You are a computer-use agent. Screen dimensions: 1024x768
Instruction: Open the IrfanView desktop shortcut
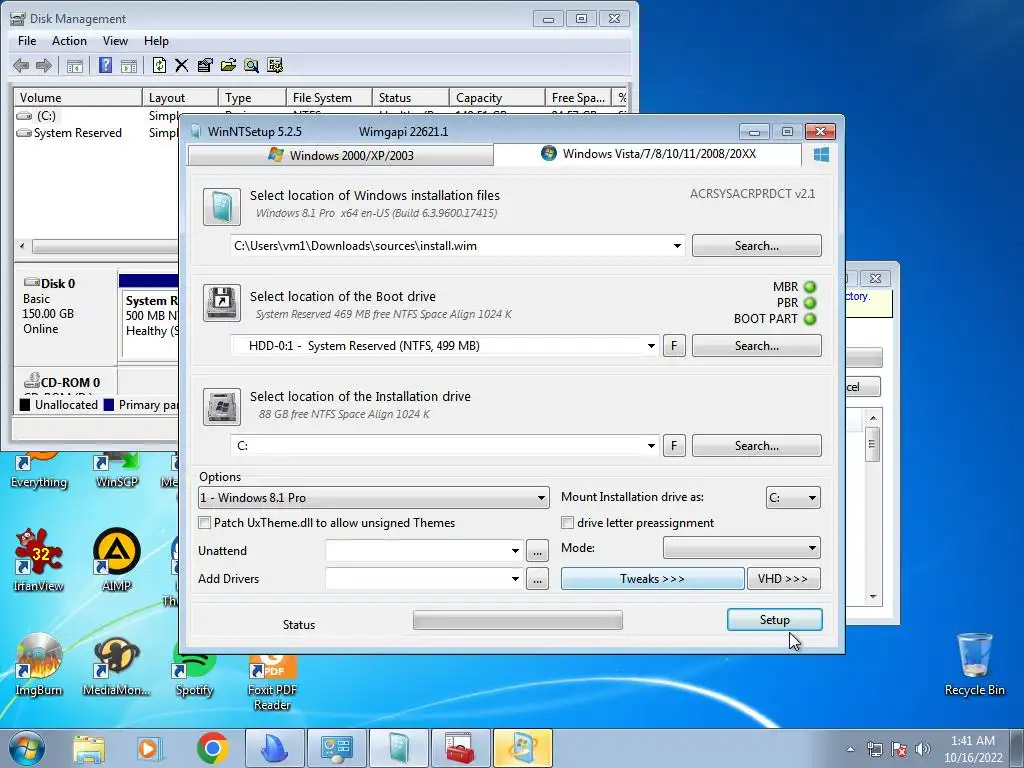(x=39, y=559)
